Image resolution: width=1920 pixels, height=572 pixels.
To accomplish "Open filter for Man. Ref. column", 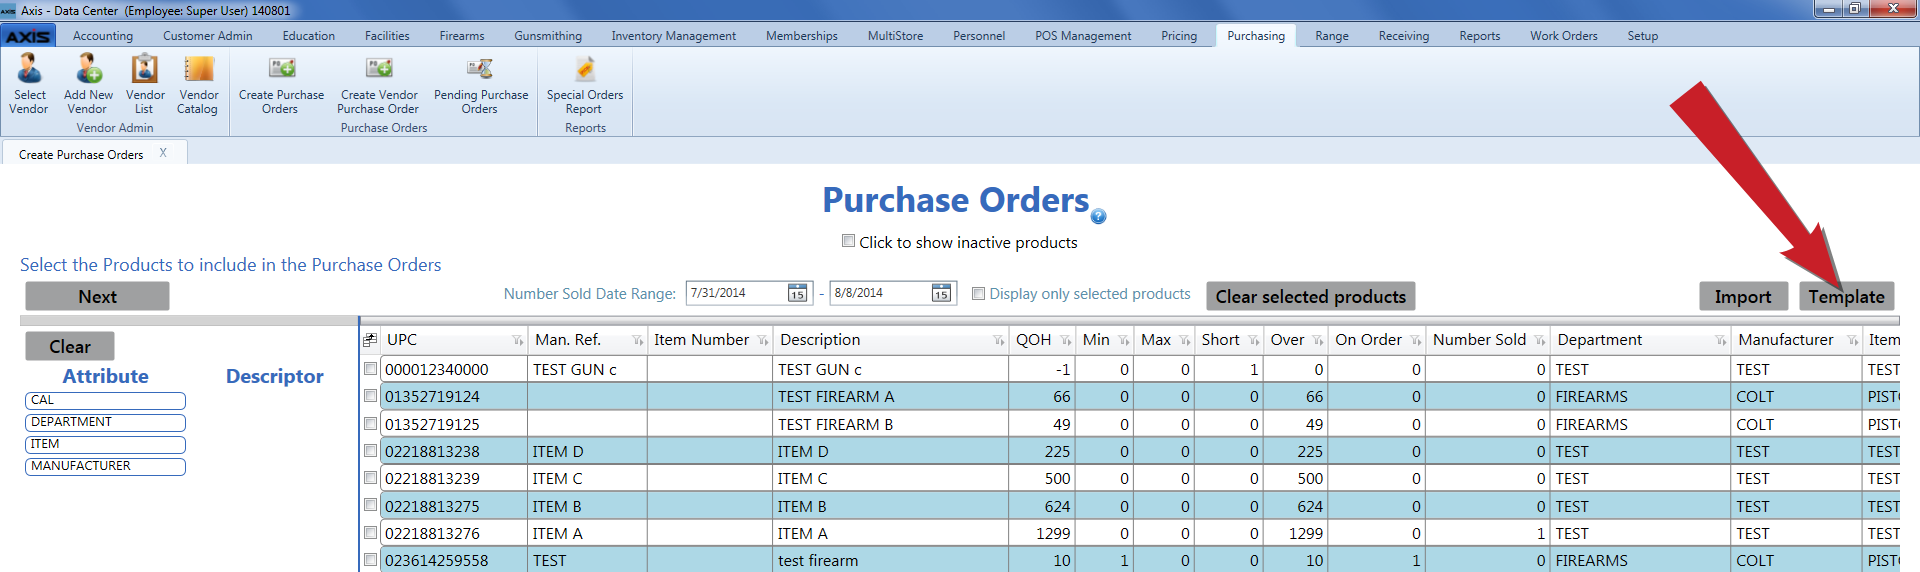I will pos(637,341).
